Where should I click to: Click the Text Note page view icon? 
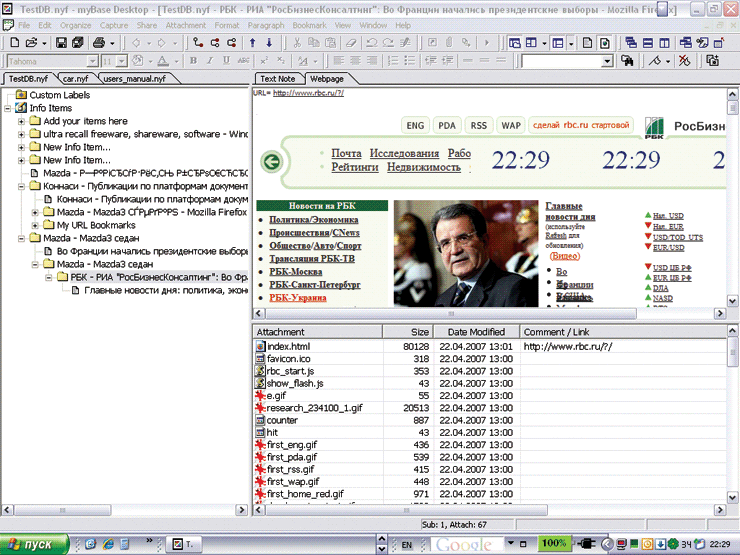coord(588,43)
